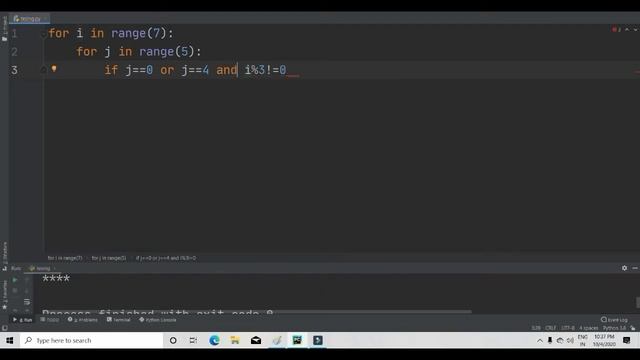Click the volume speaker tray icon
Viewport: 640px width, 360px height.
click(570, 340)
